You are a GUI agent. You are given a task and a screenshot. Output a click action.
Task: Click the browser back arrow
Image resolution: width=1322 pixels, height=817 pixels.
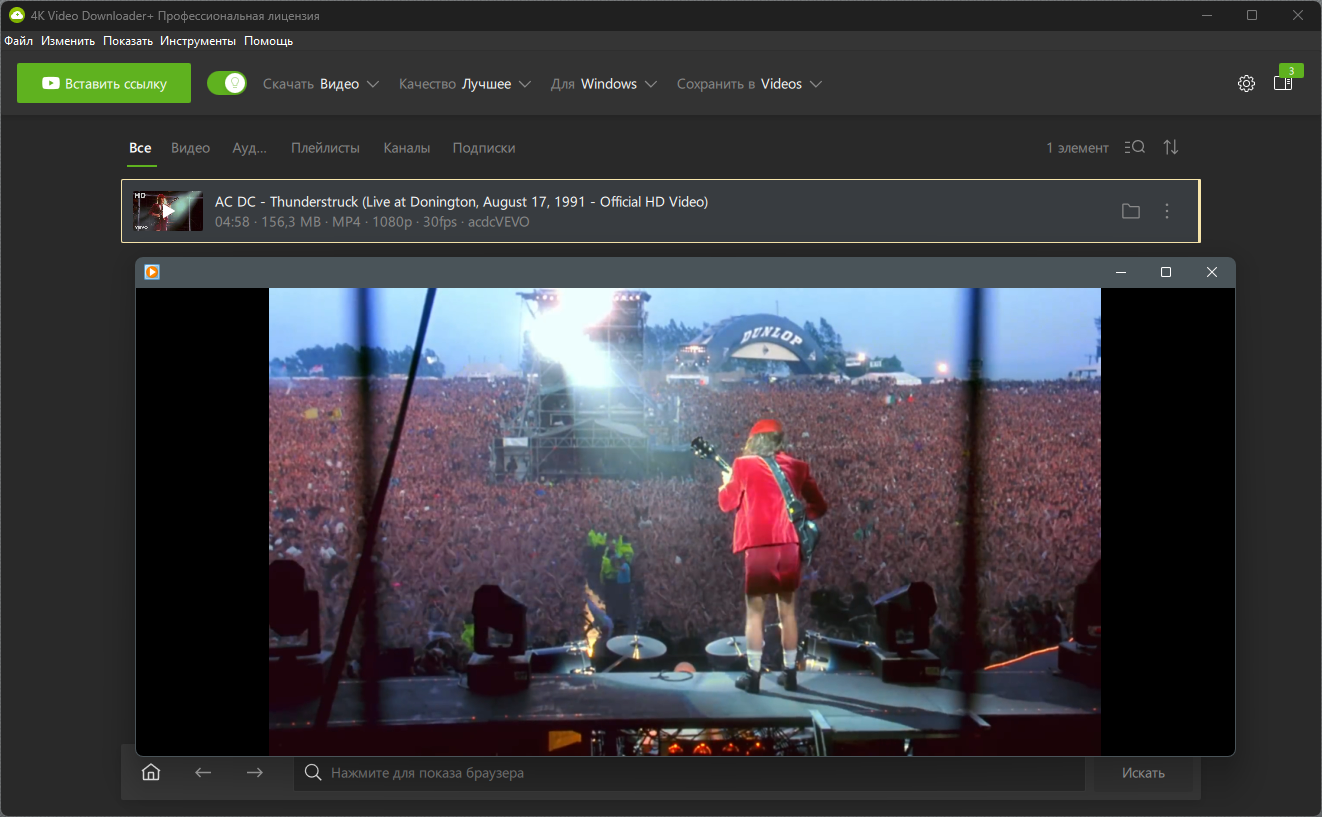pyautogui.click(x=203, y=772)
